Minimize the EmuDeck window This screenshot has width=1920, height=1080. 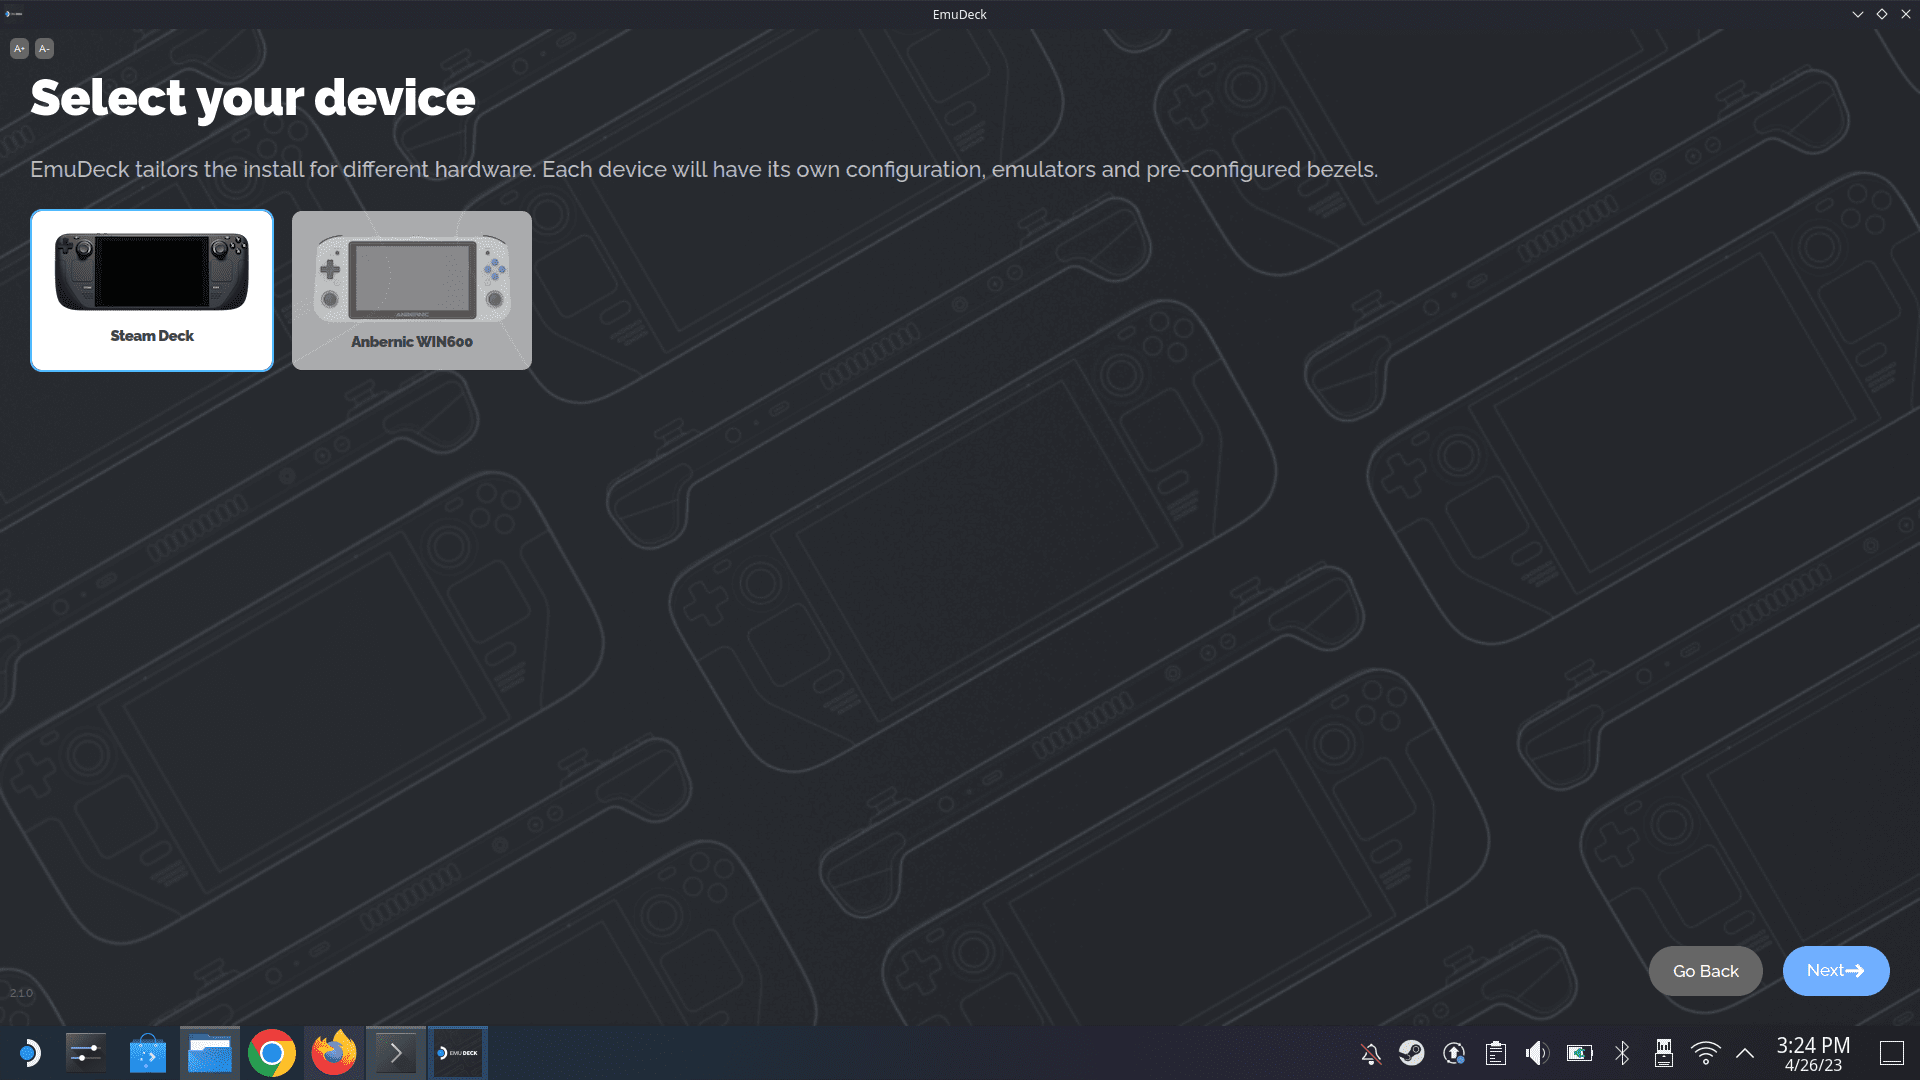click(1858, 14)
